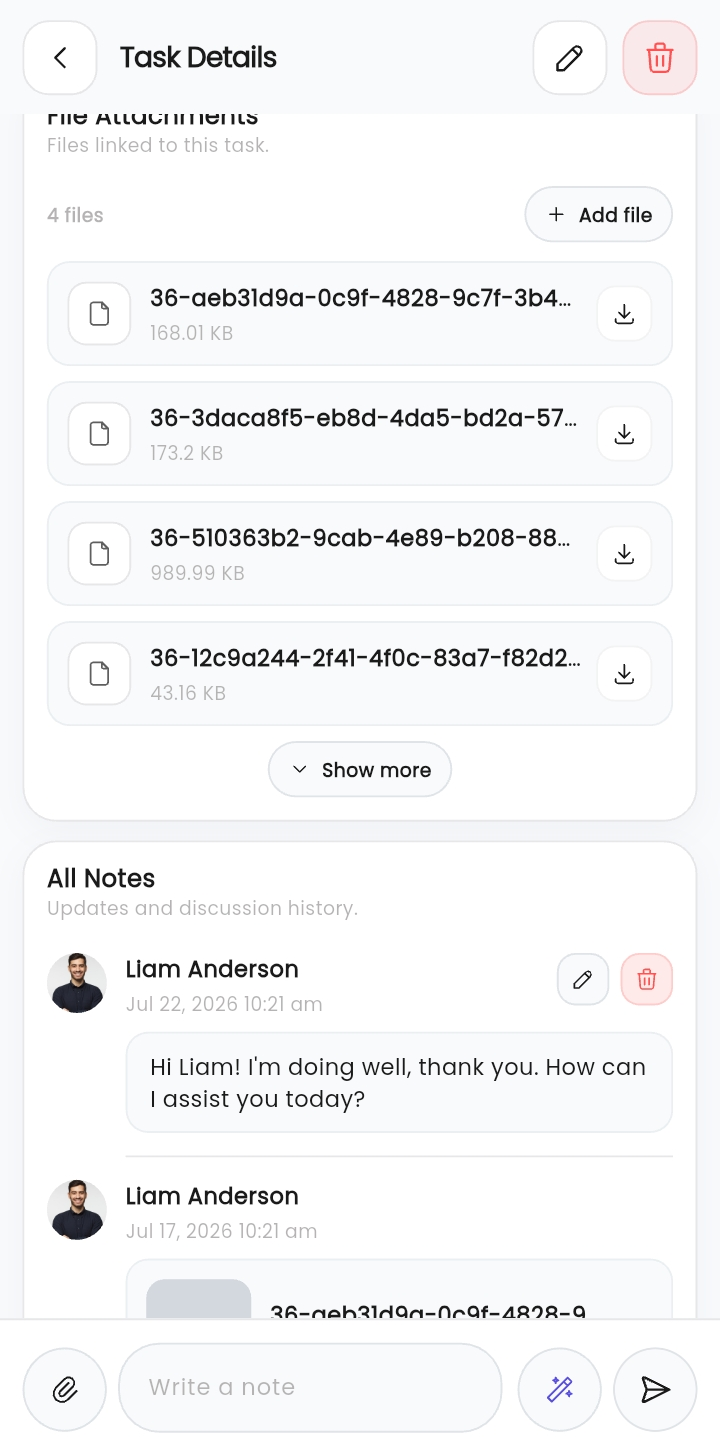720x1446 pixels.
Task: Open the attachment thumbnail in Jul 17 note
Action: pyautogui.click(x=199, y=1300)
